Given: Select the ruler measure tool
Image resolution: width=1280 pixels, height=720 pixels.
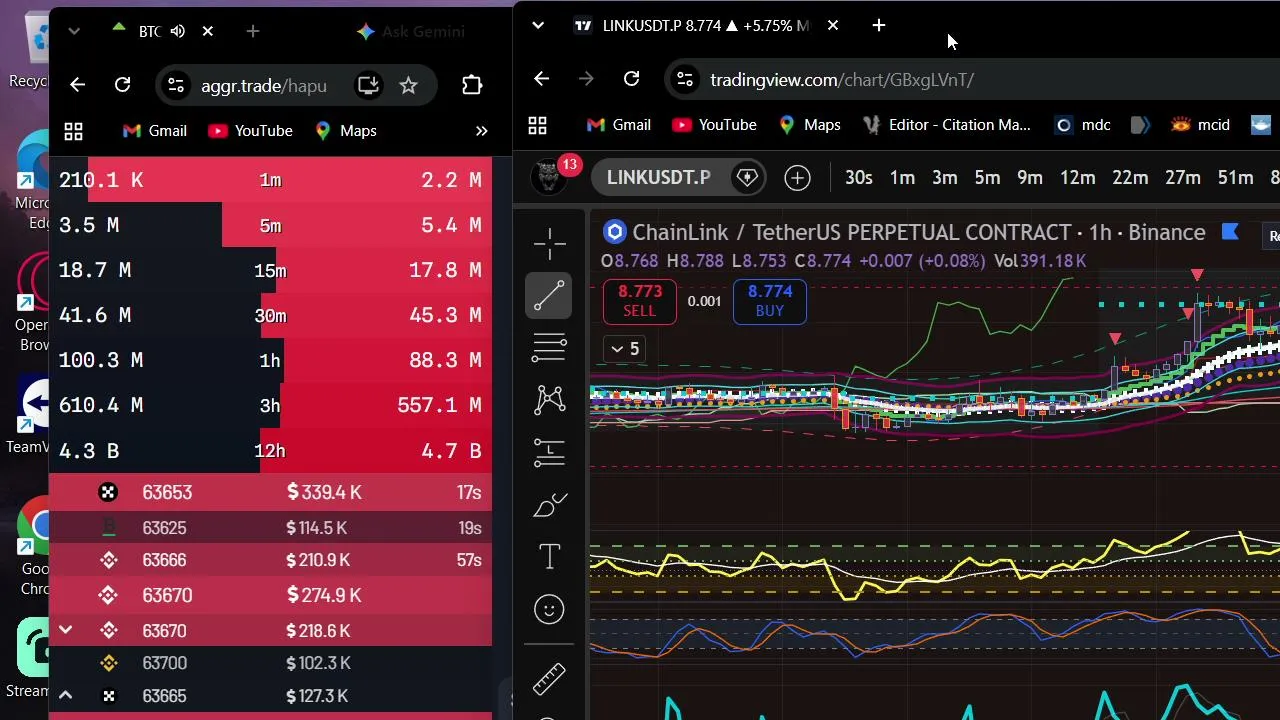Looking at the screenshot, I should point(549,680).
